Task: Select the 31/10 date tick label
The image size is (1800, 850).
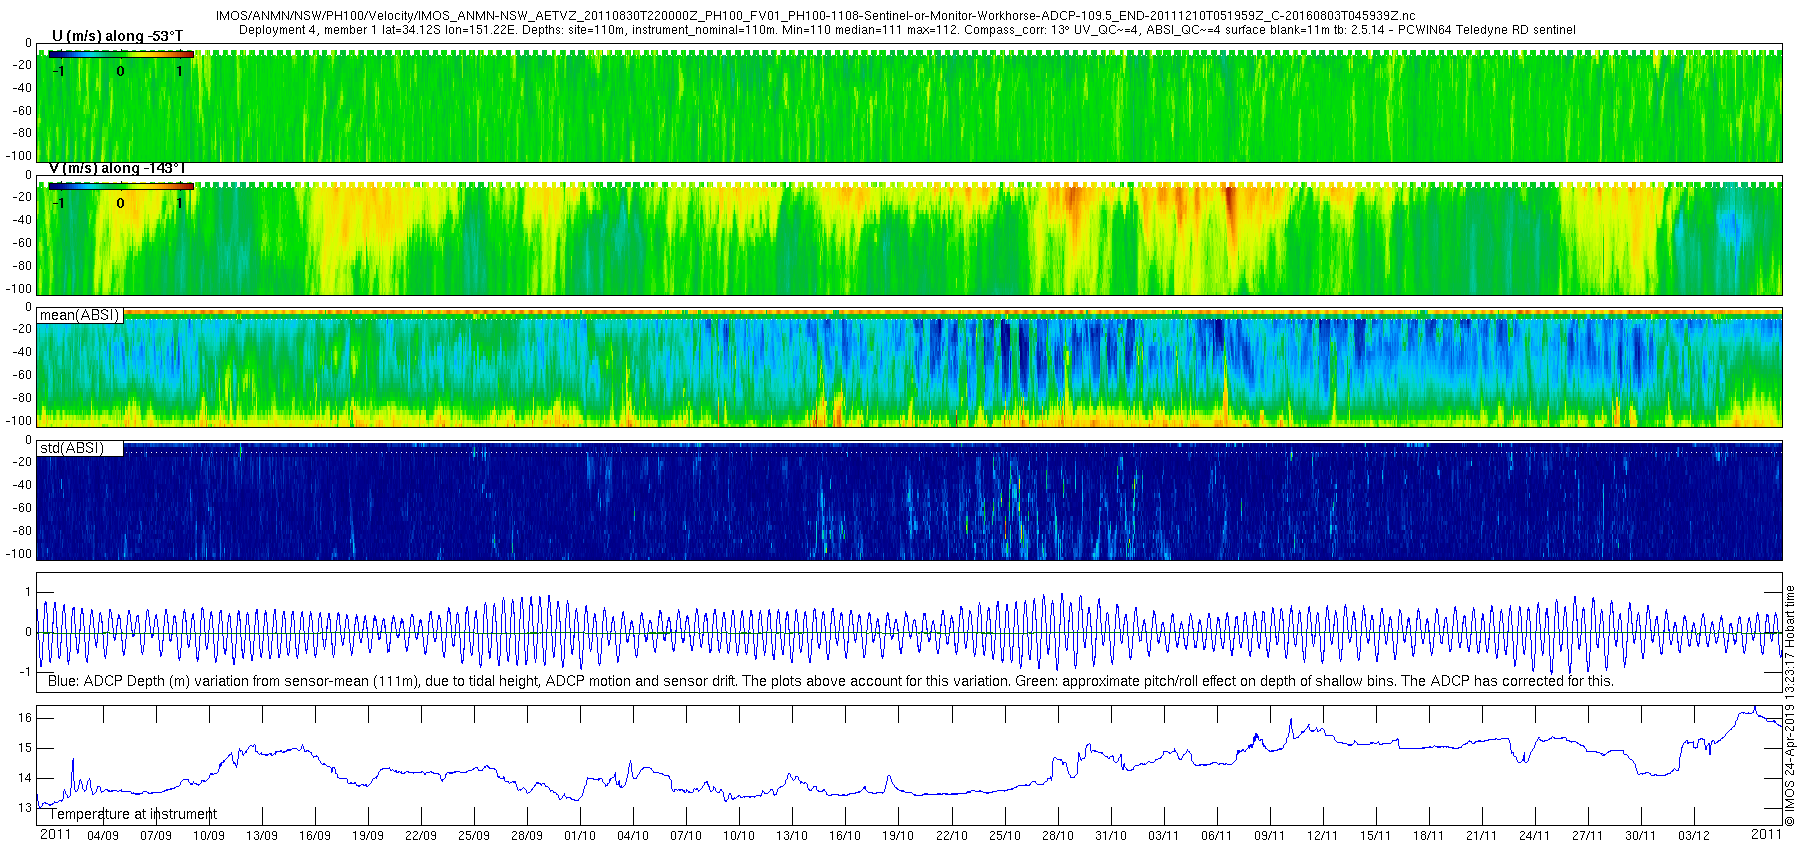Action: (1111, 836)
